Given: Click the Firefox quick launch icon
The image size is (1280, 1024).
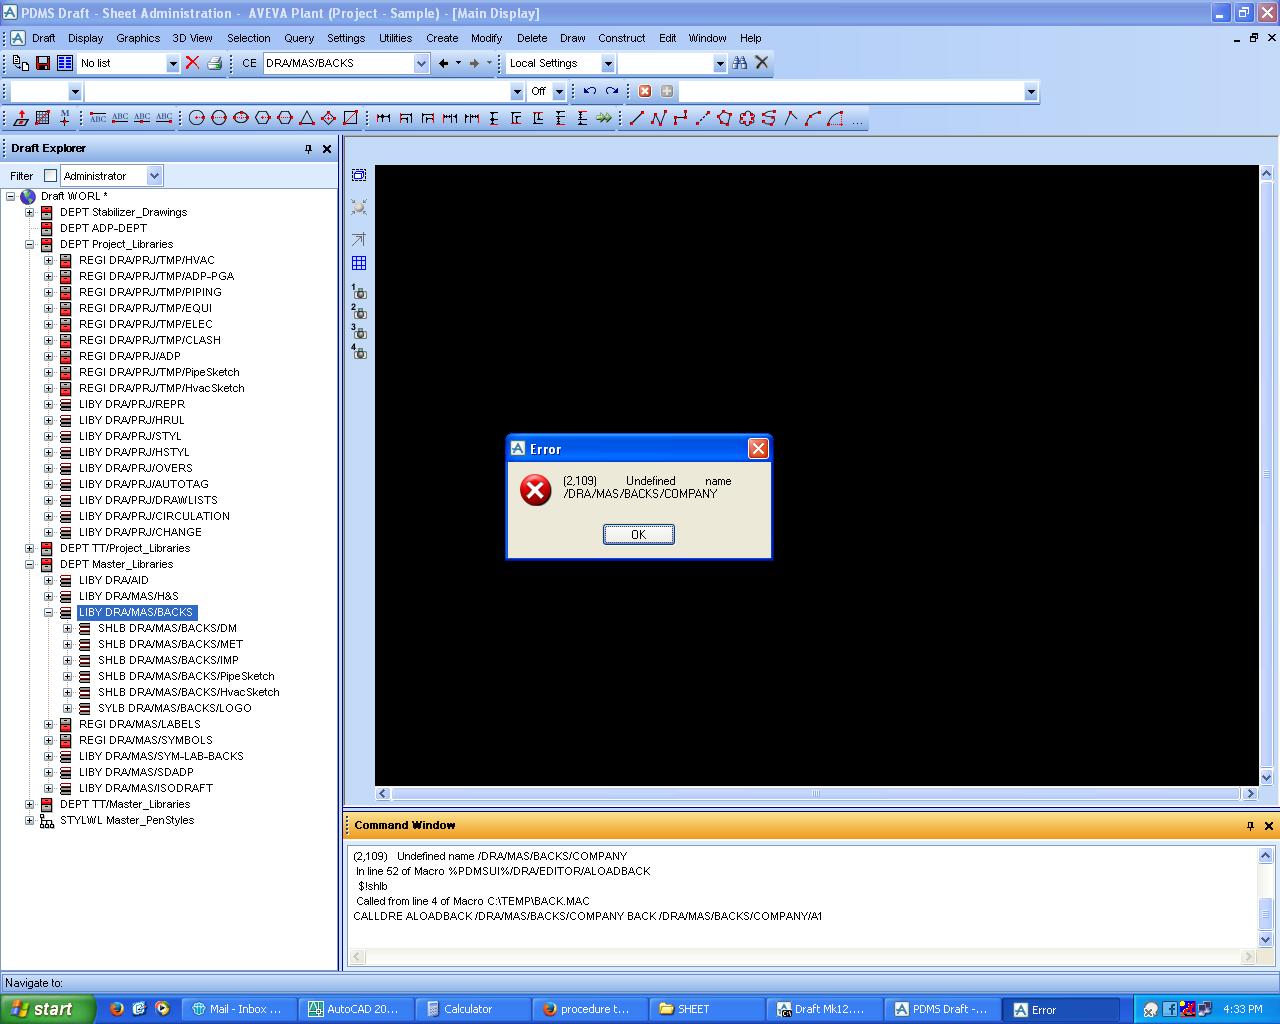Looking at the screenshot, I should point(116,1009).
